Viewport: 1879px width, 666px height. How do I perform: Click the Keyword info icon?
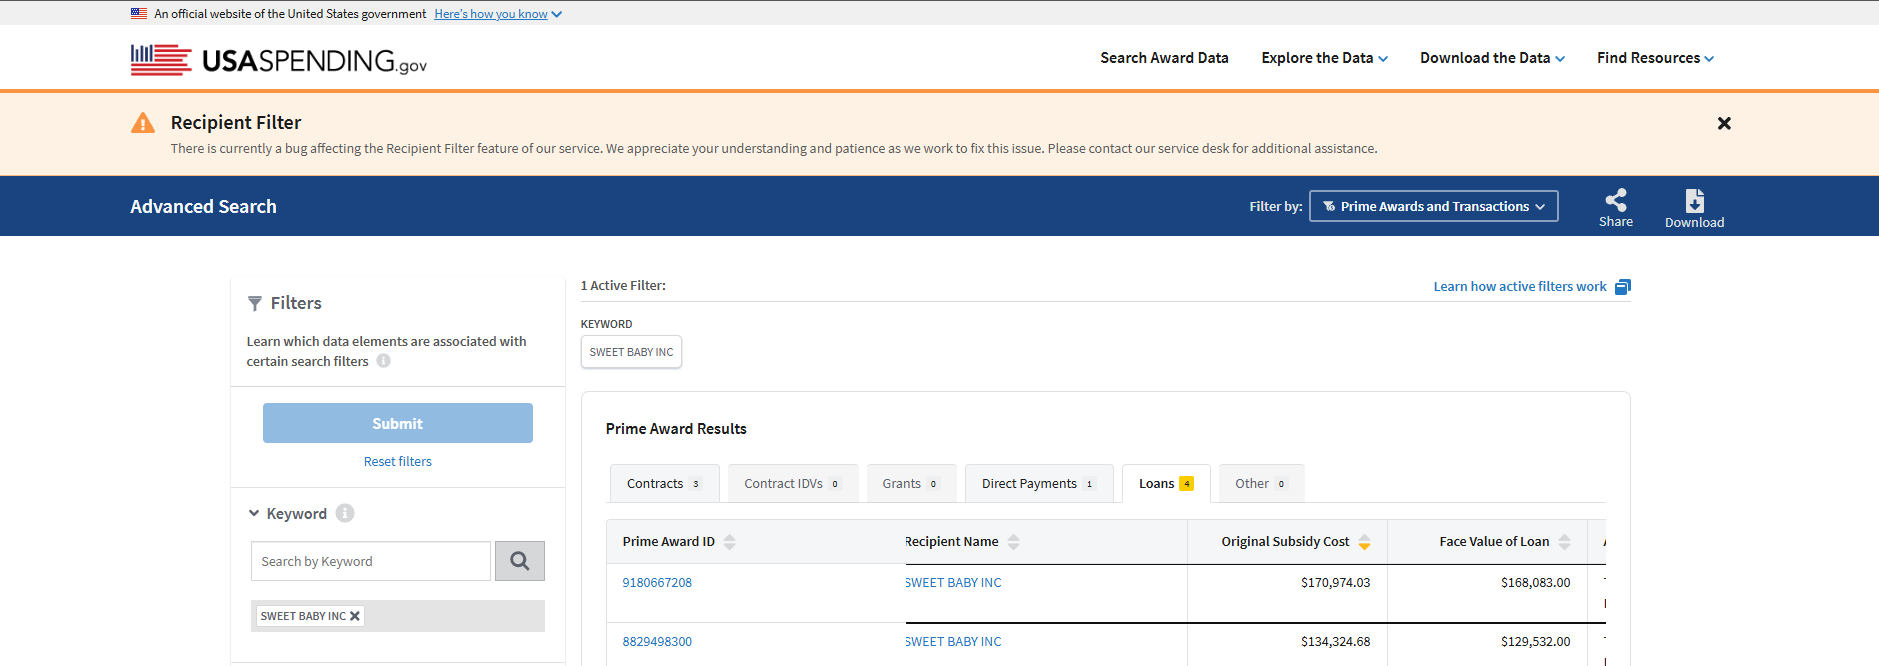(345, 513)
